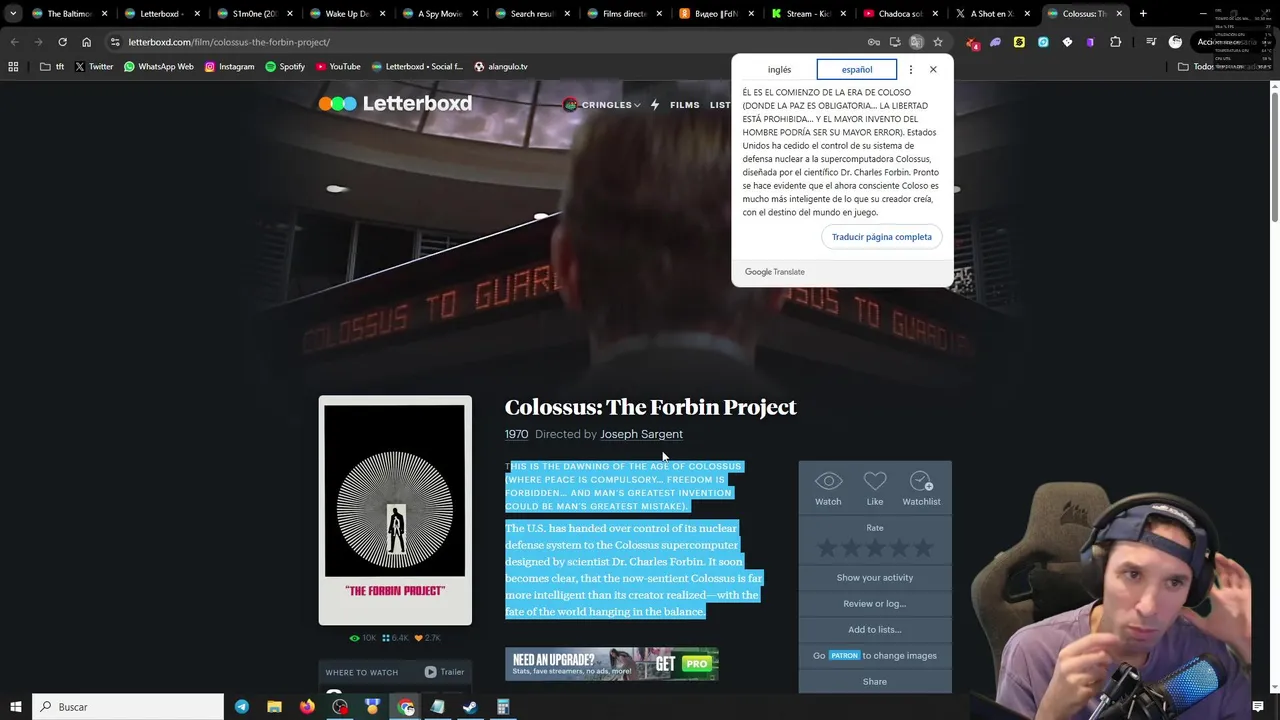Viewport: 1280px width, 720px height.
Task: Mark film as watched with eye icon
Action: pyautogui.click(x=828, y=488)
